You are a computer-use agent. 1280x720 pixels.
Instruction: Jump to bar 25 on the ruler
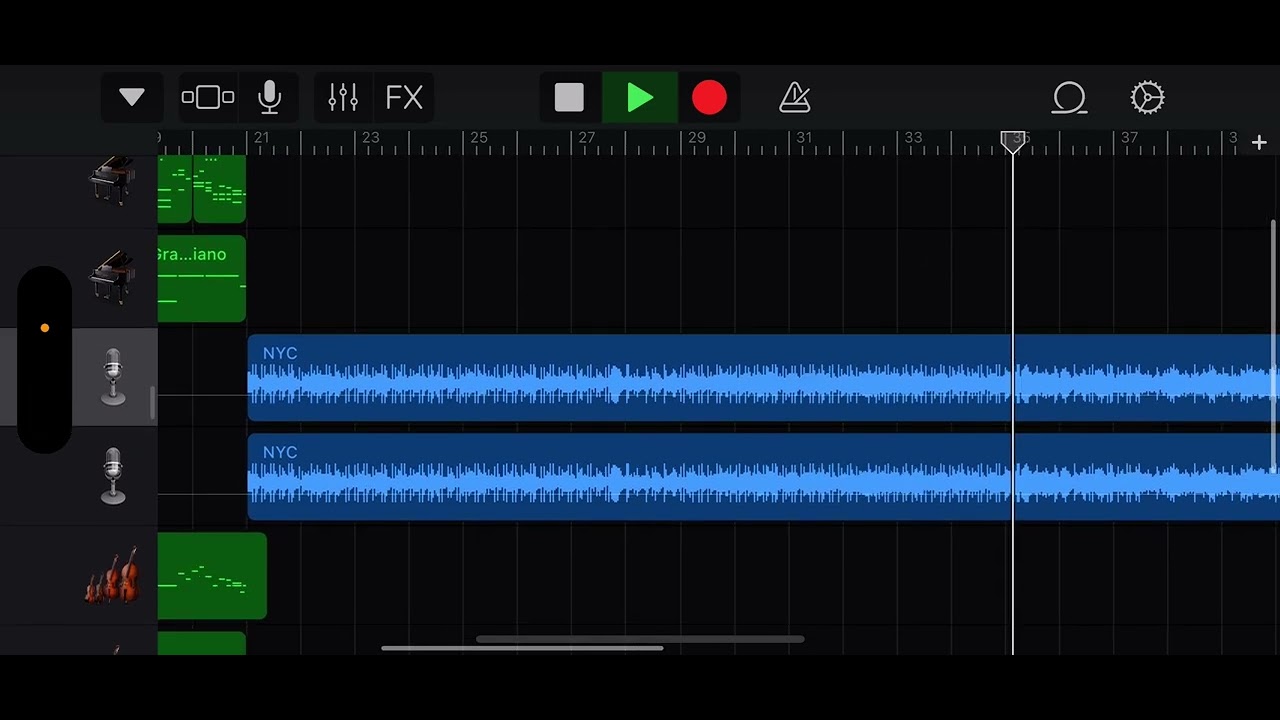coord(479,138)
